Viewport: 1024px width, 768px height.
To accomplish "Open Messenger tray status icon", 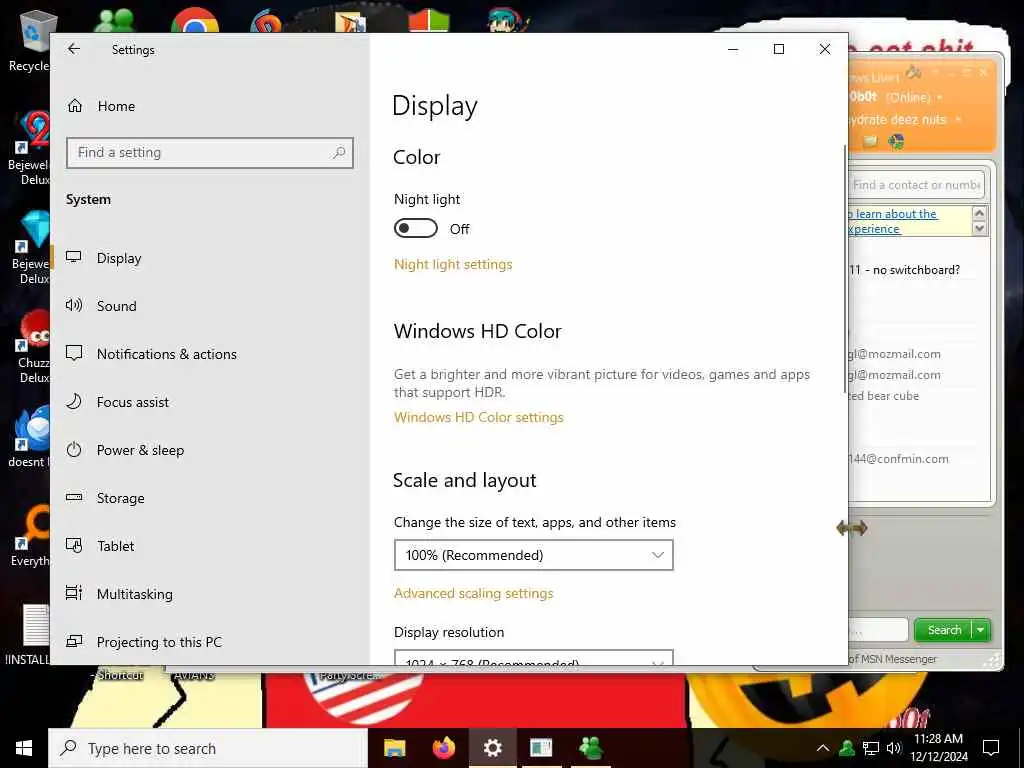I will coord(847,748).
